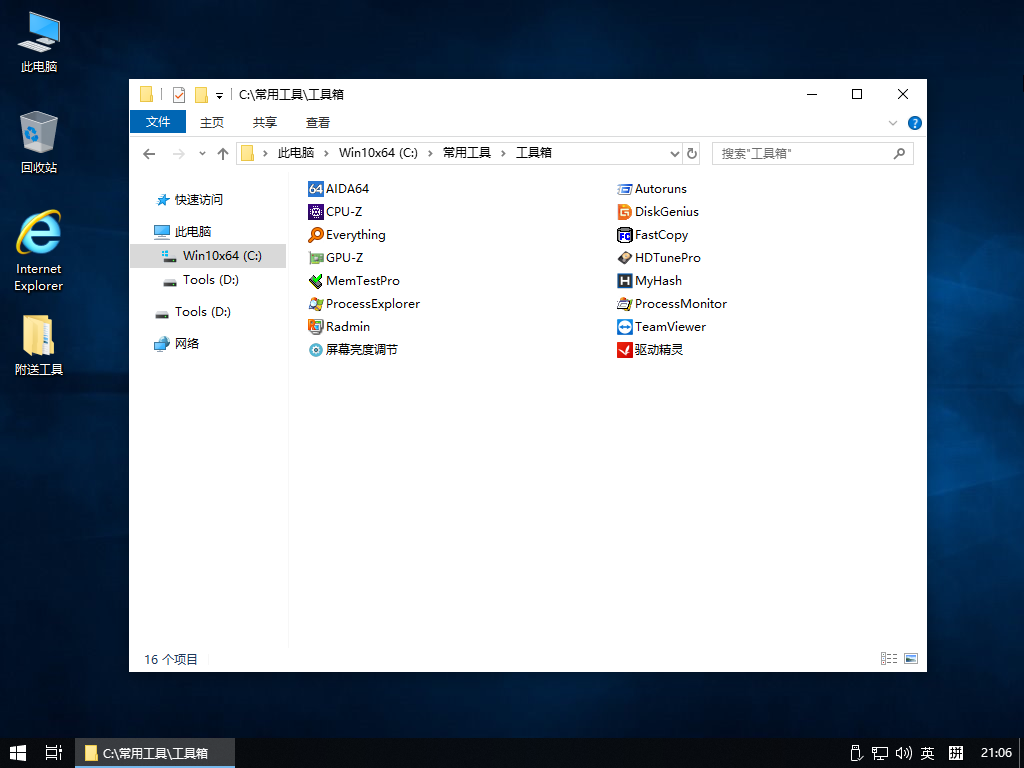Switch to details view layout icon
Screen dimensions: 1024x768
(x=889, y=658)
